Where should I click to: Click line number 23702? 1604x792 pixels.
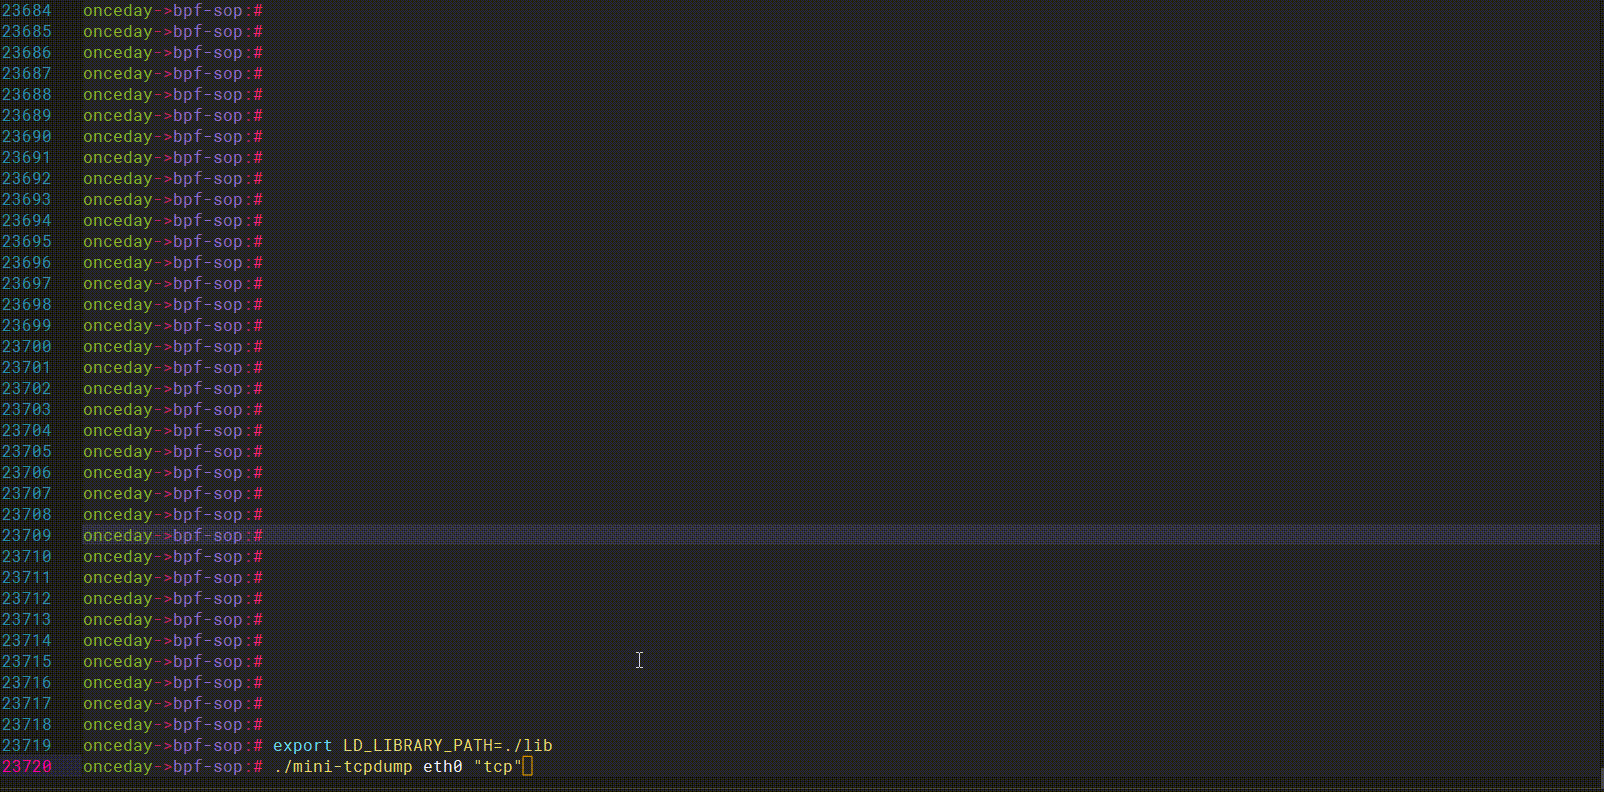[27, 389]
